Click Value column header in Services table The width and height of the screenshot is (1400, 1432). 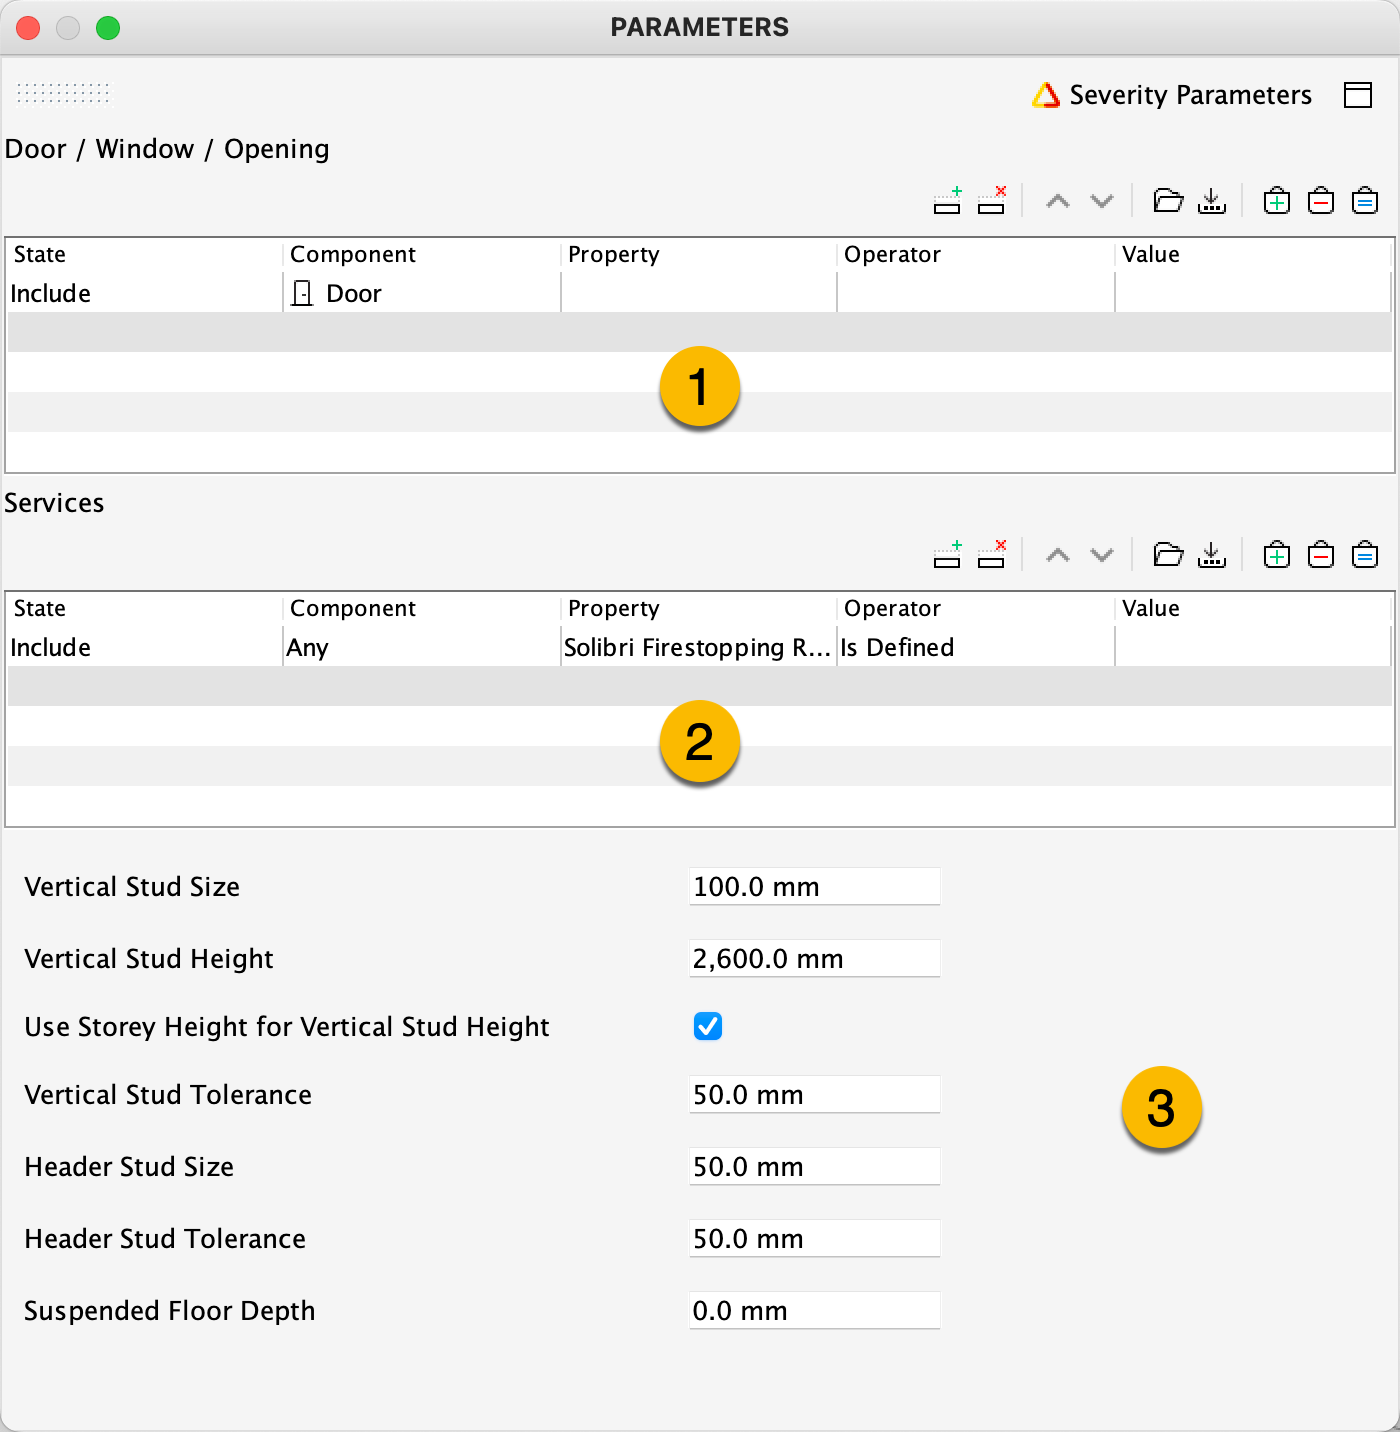coord(1253,608)
